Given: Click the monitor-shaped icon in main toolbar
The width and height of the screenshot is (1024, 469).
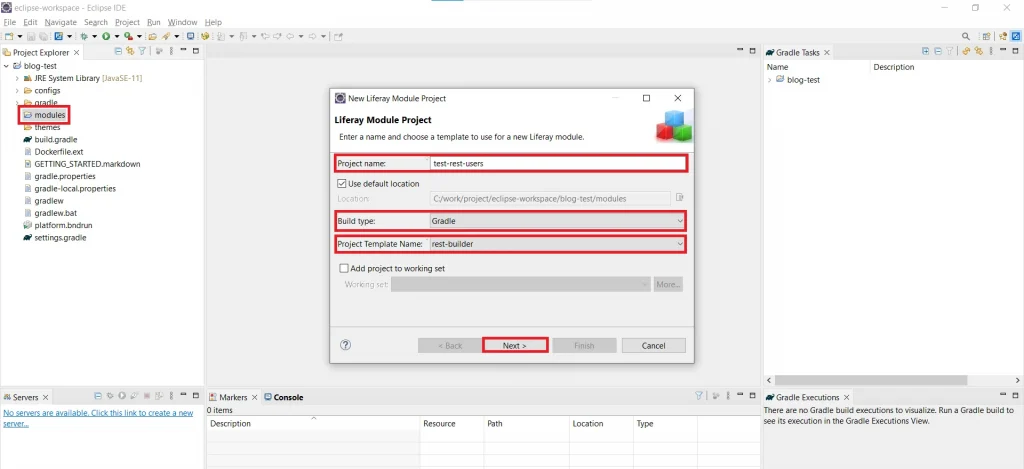Looking at the screenshot, I should click(191, 36).
